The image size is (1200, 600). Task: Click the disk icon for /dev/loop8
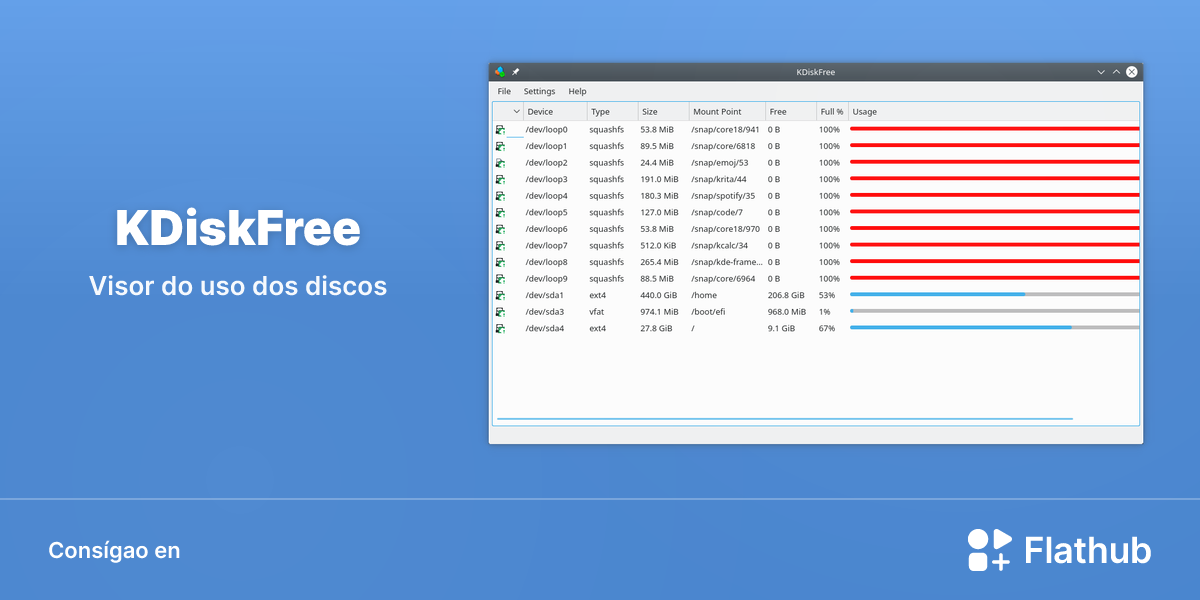[x=500, y=262]
